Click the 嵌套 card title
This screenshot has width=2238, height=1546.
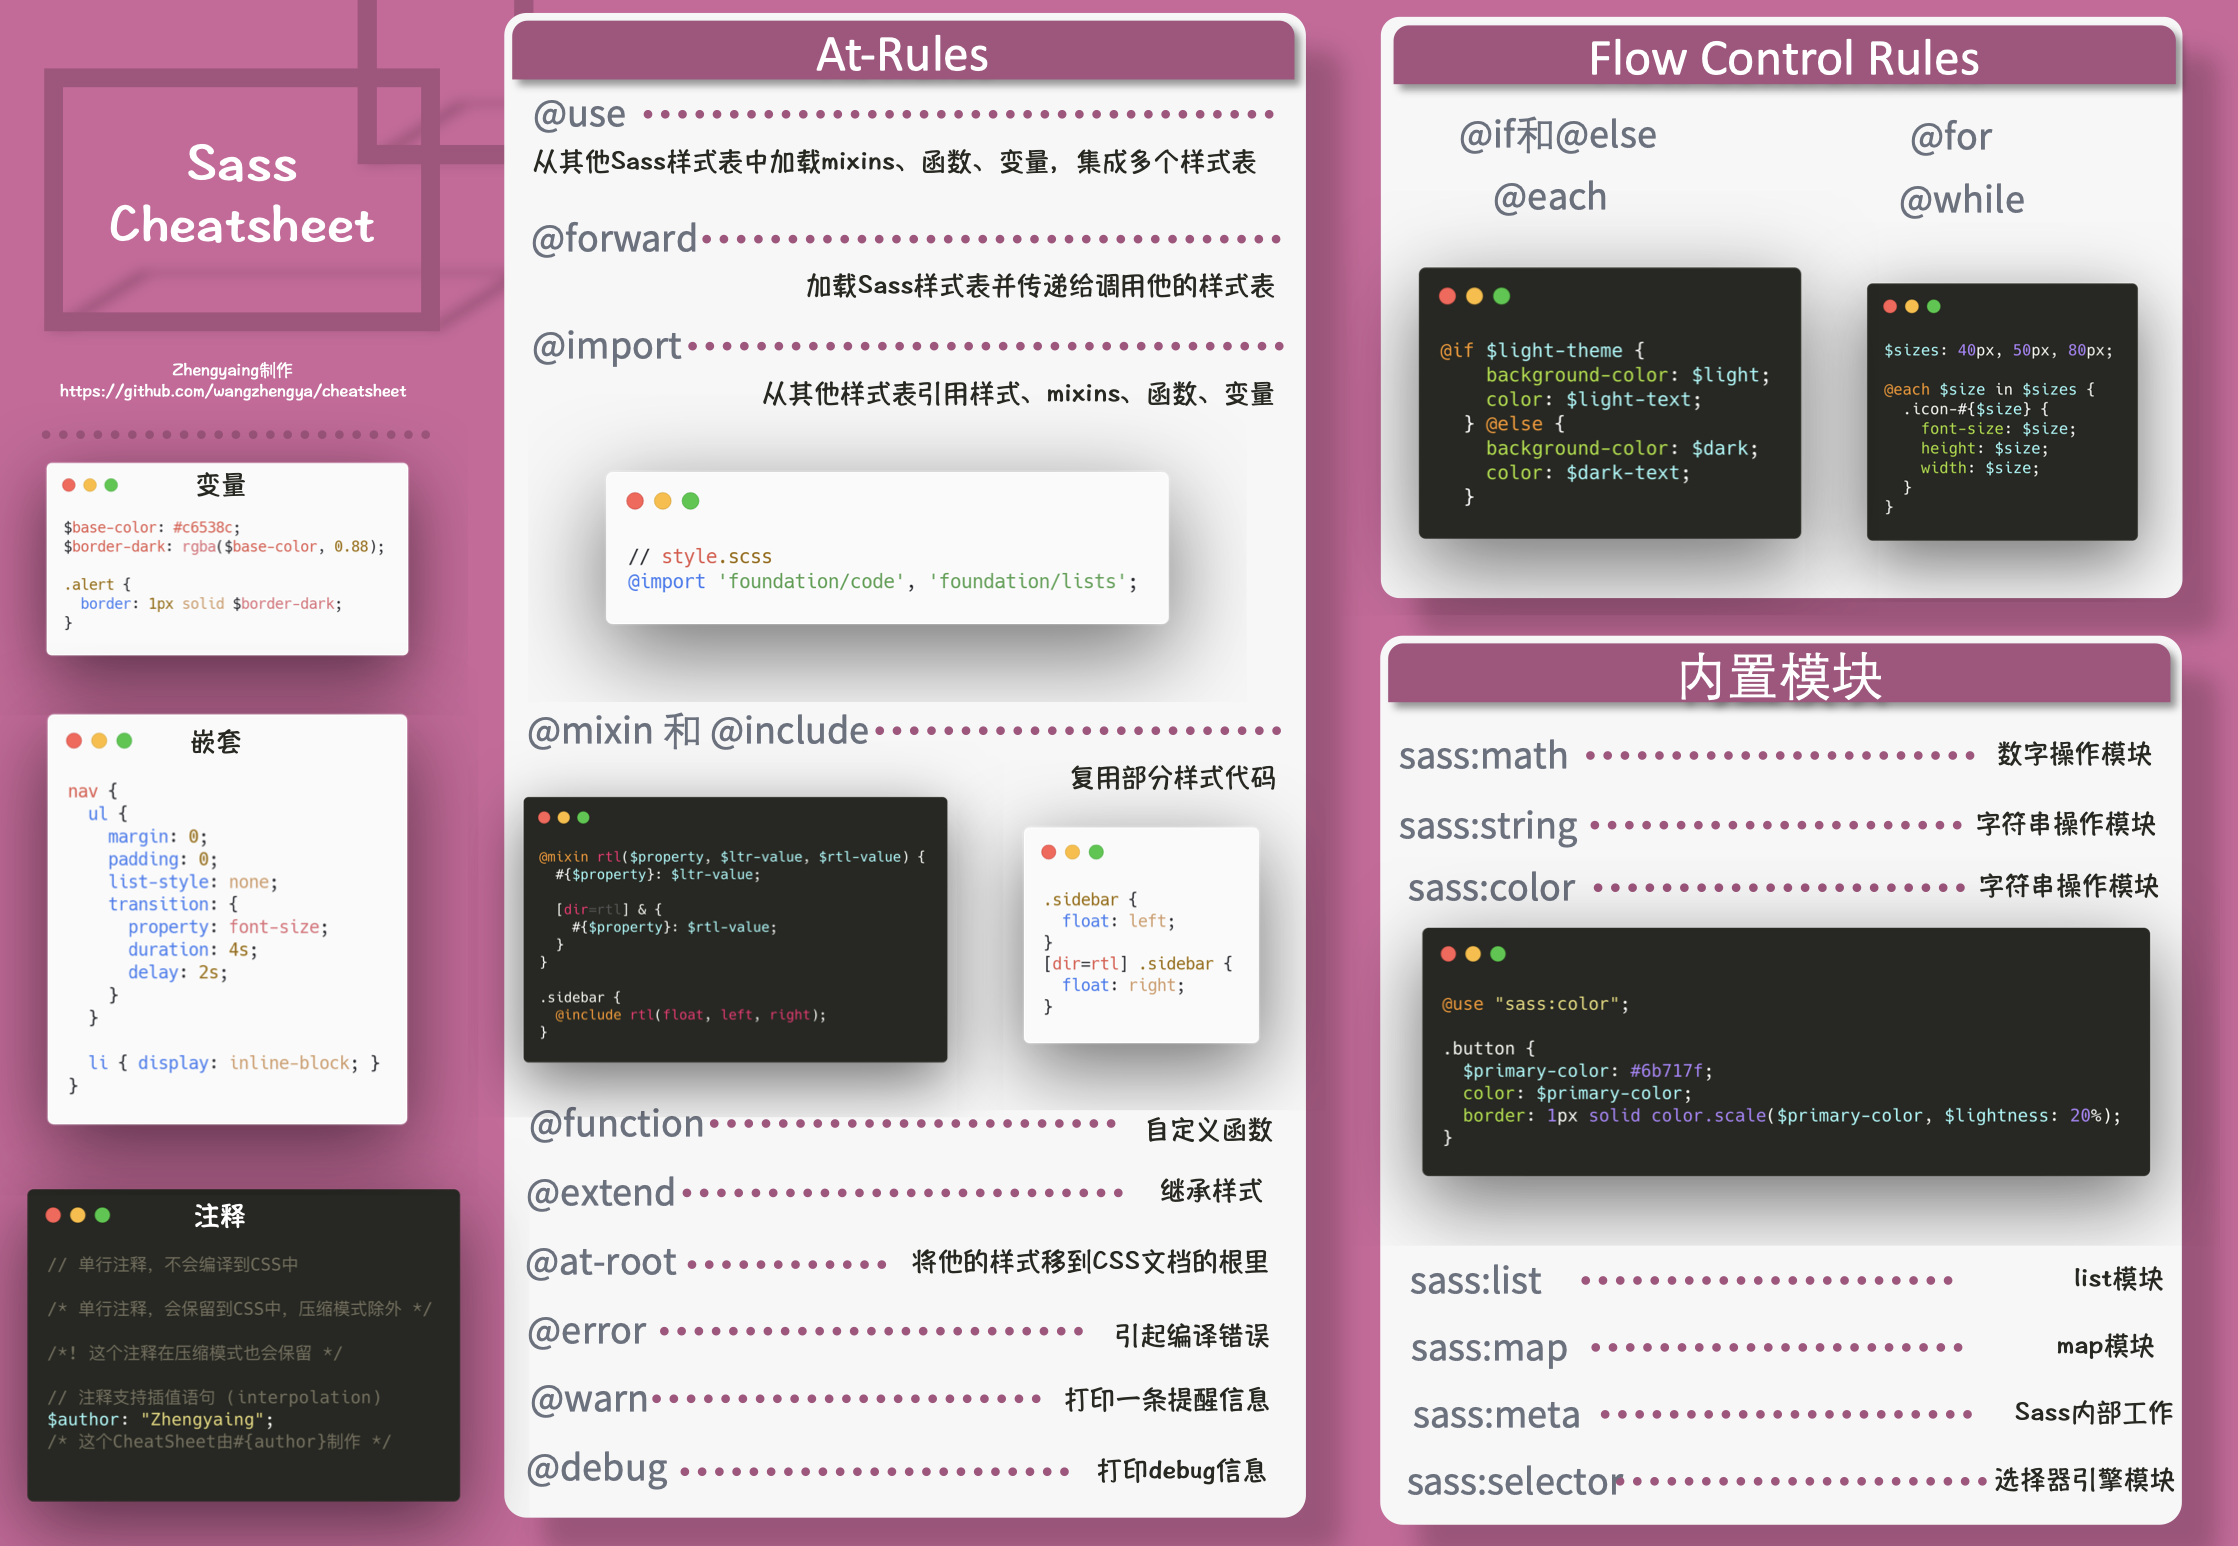click(215, 741)
